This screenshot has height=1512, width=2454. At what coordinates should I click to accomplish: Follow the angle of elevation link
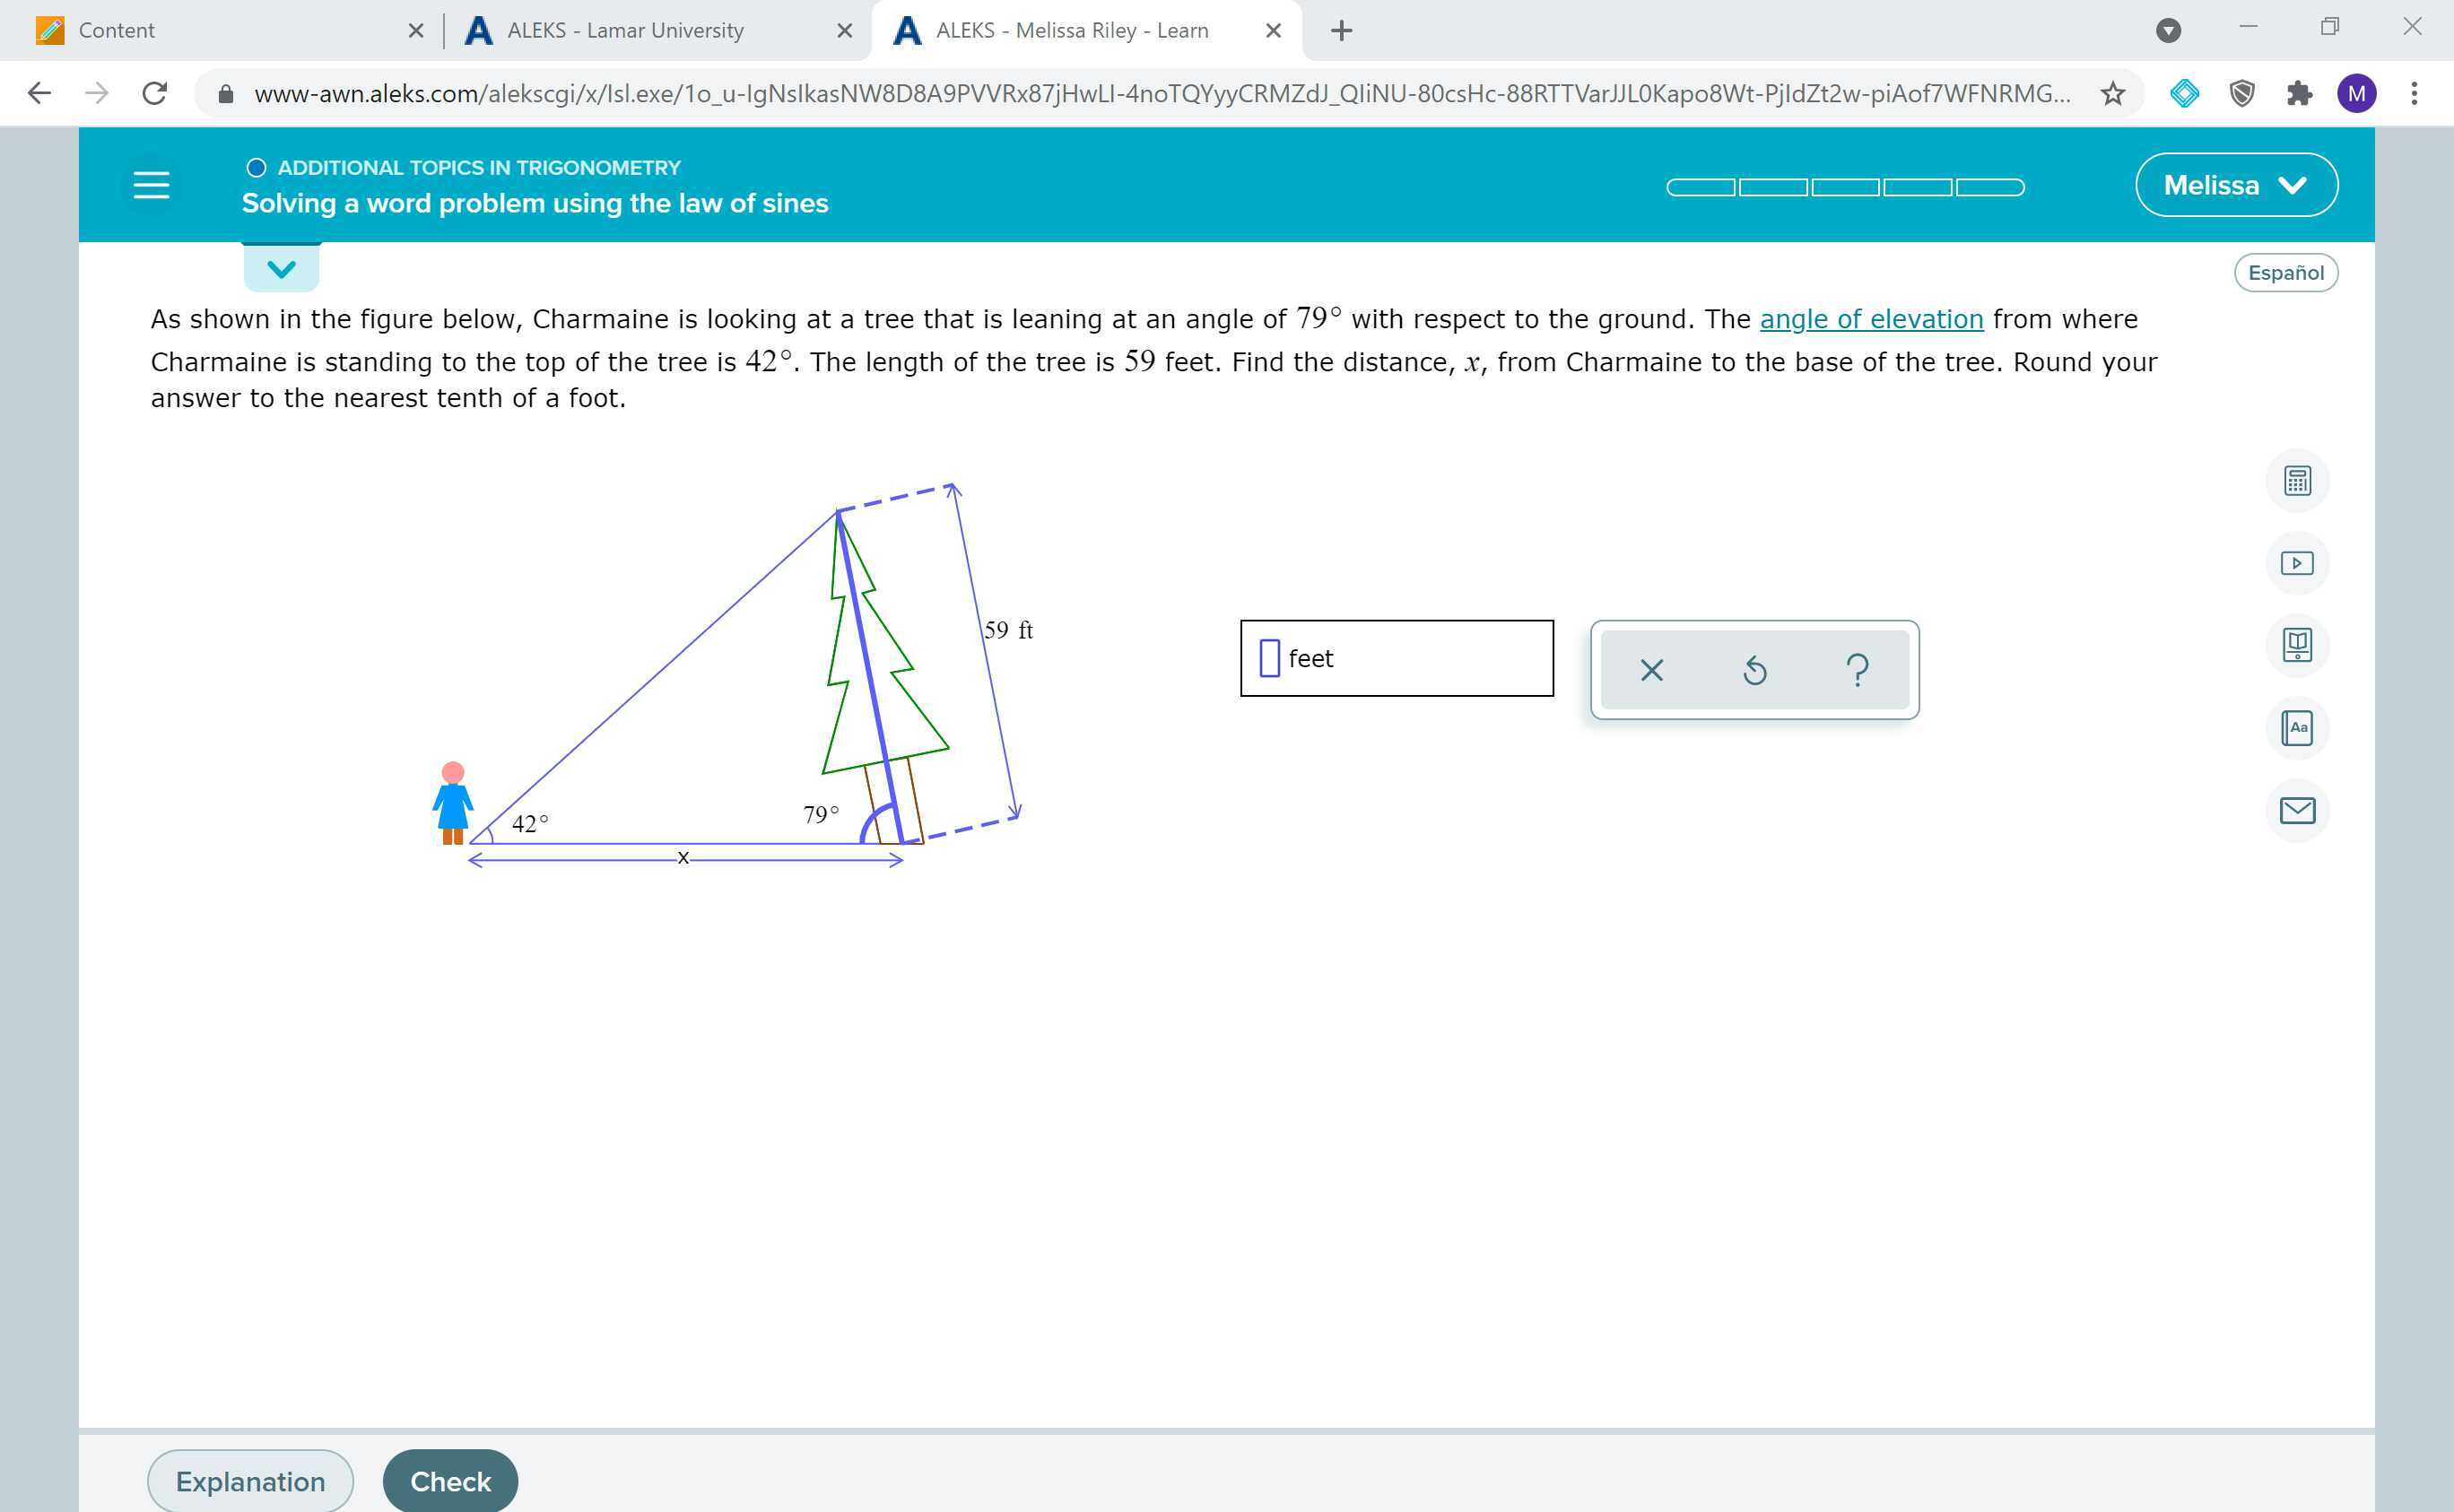click(x=1871, y=319)
